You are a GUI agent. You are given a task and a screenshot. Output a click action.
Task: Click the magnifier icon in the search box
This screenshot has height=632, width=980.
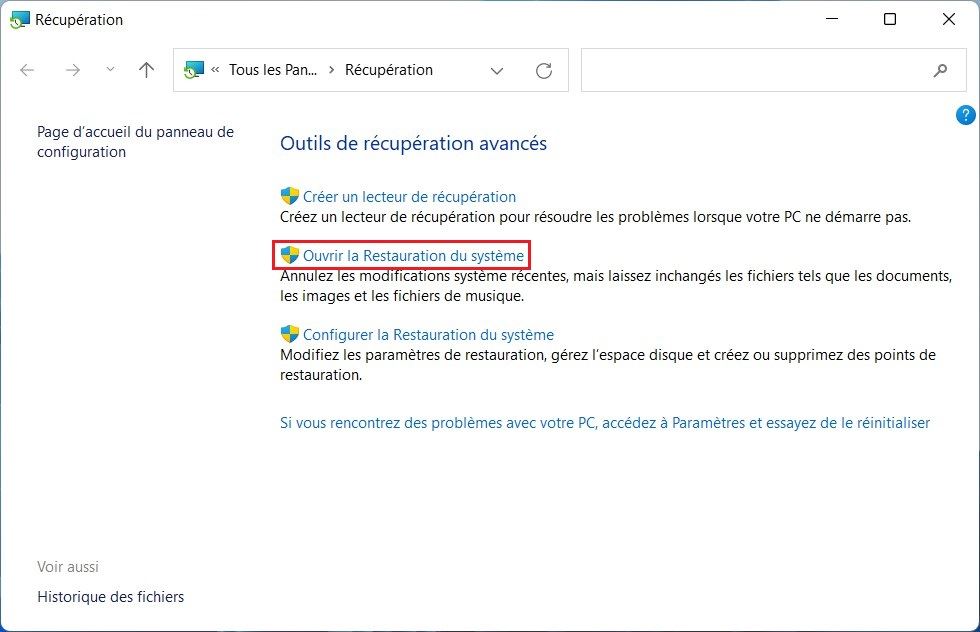click(x=940, y=70)
